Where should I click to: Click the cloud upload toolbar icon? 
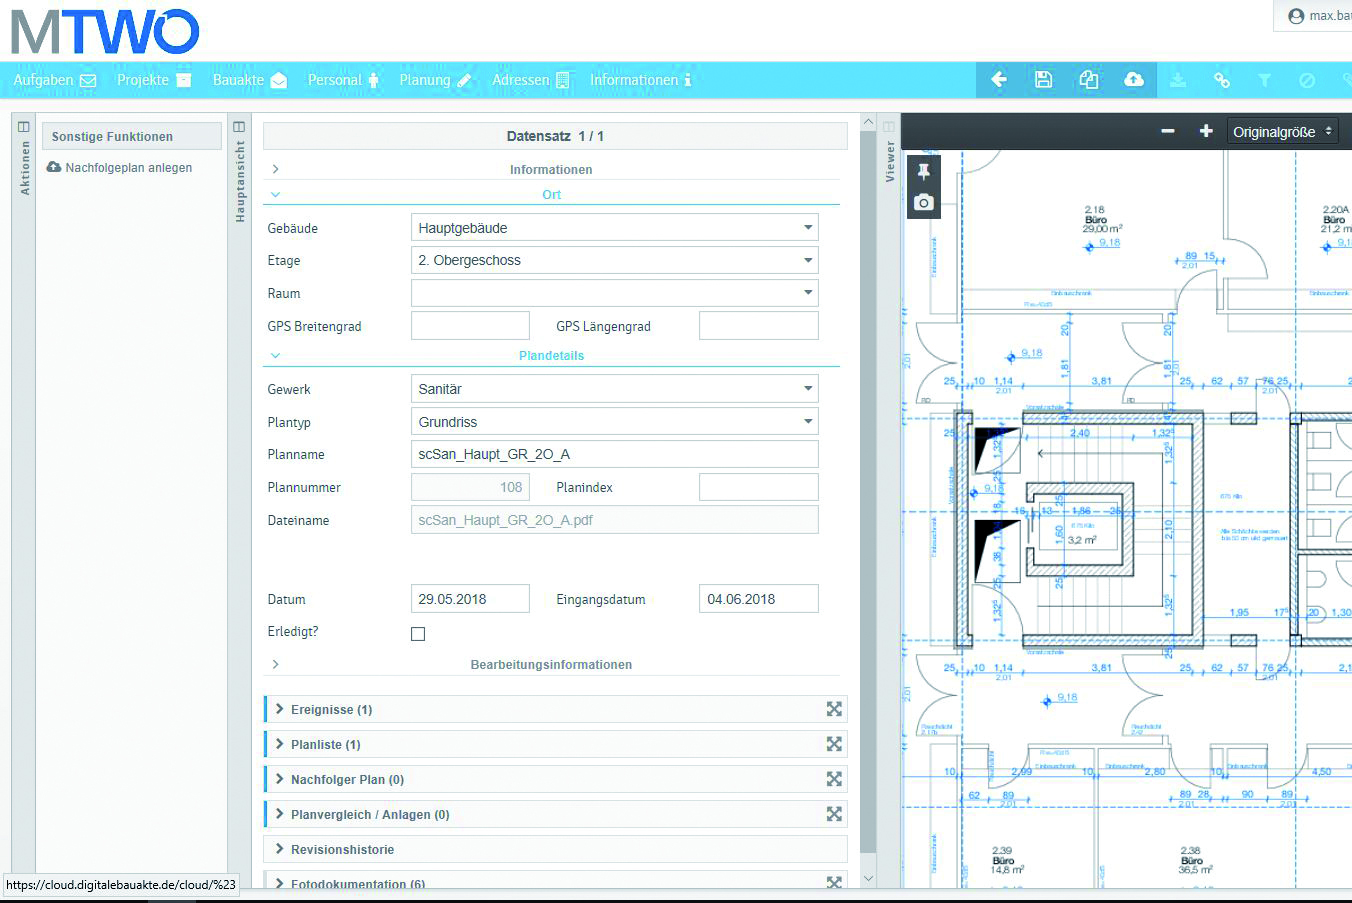tap(1133, 80)
